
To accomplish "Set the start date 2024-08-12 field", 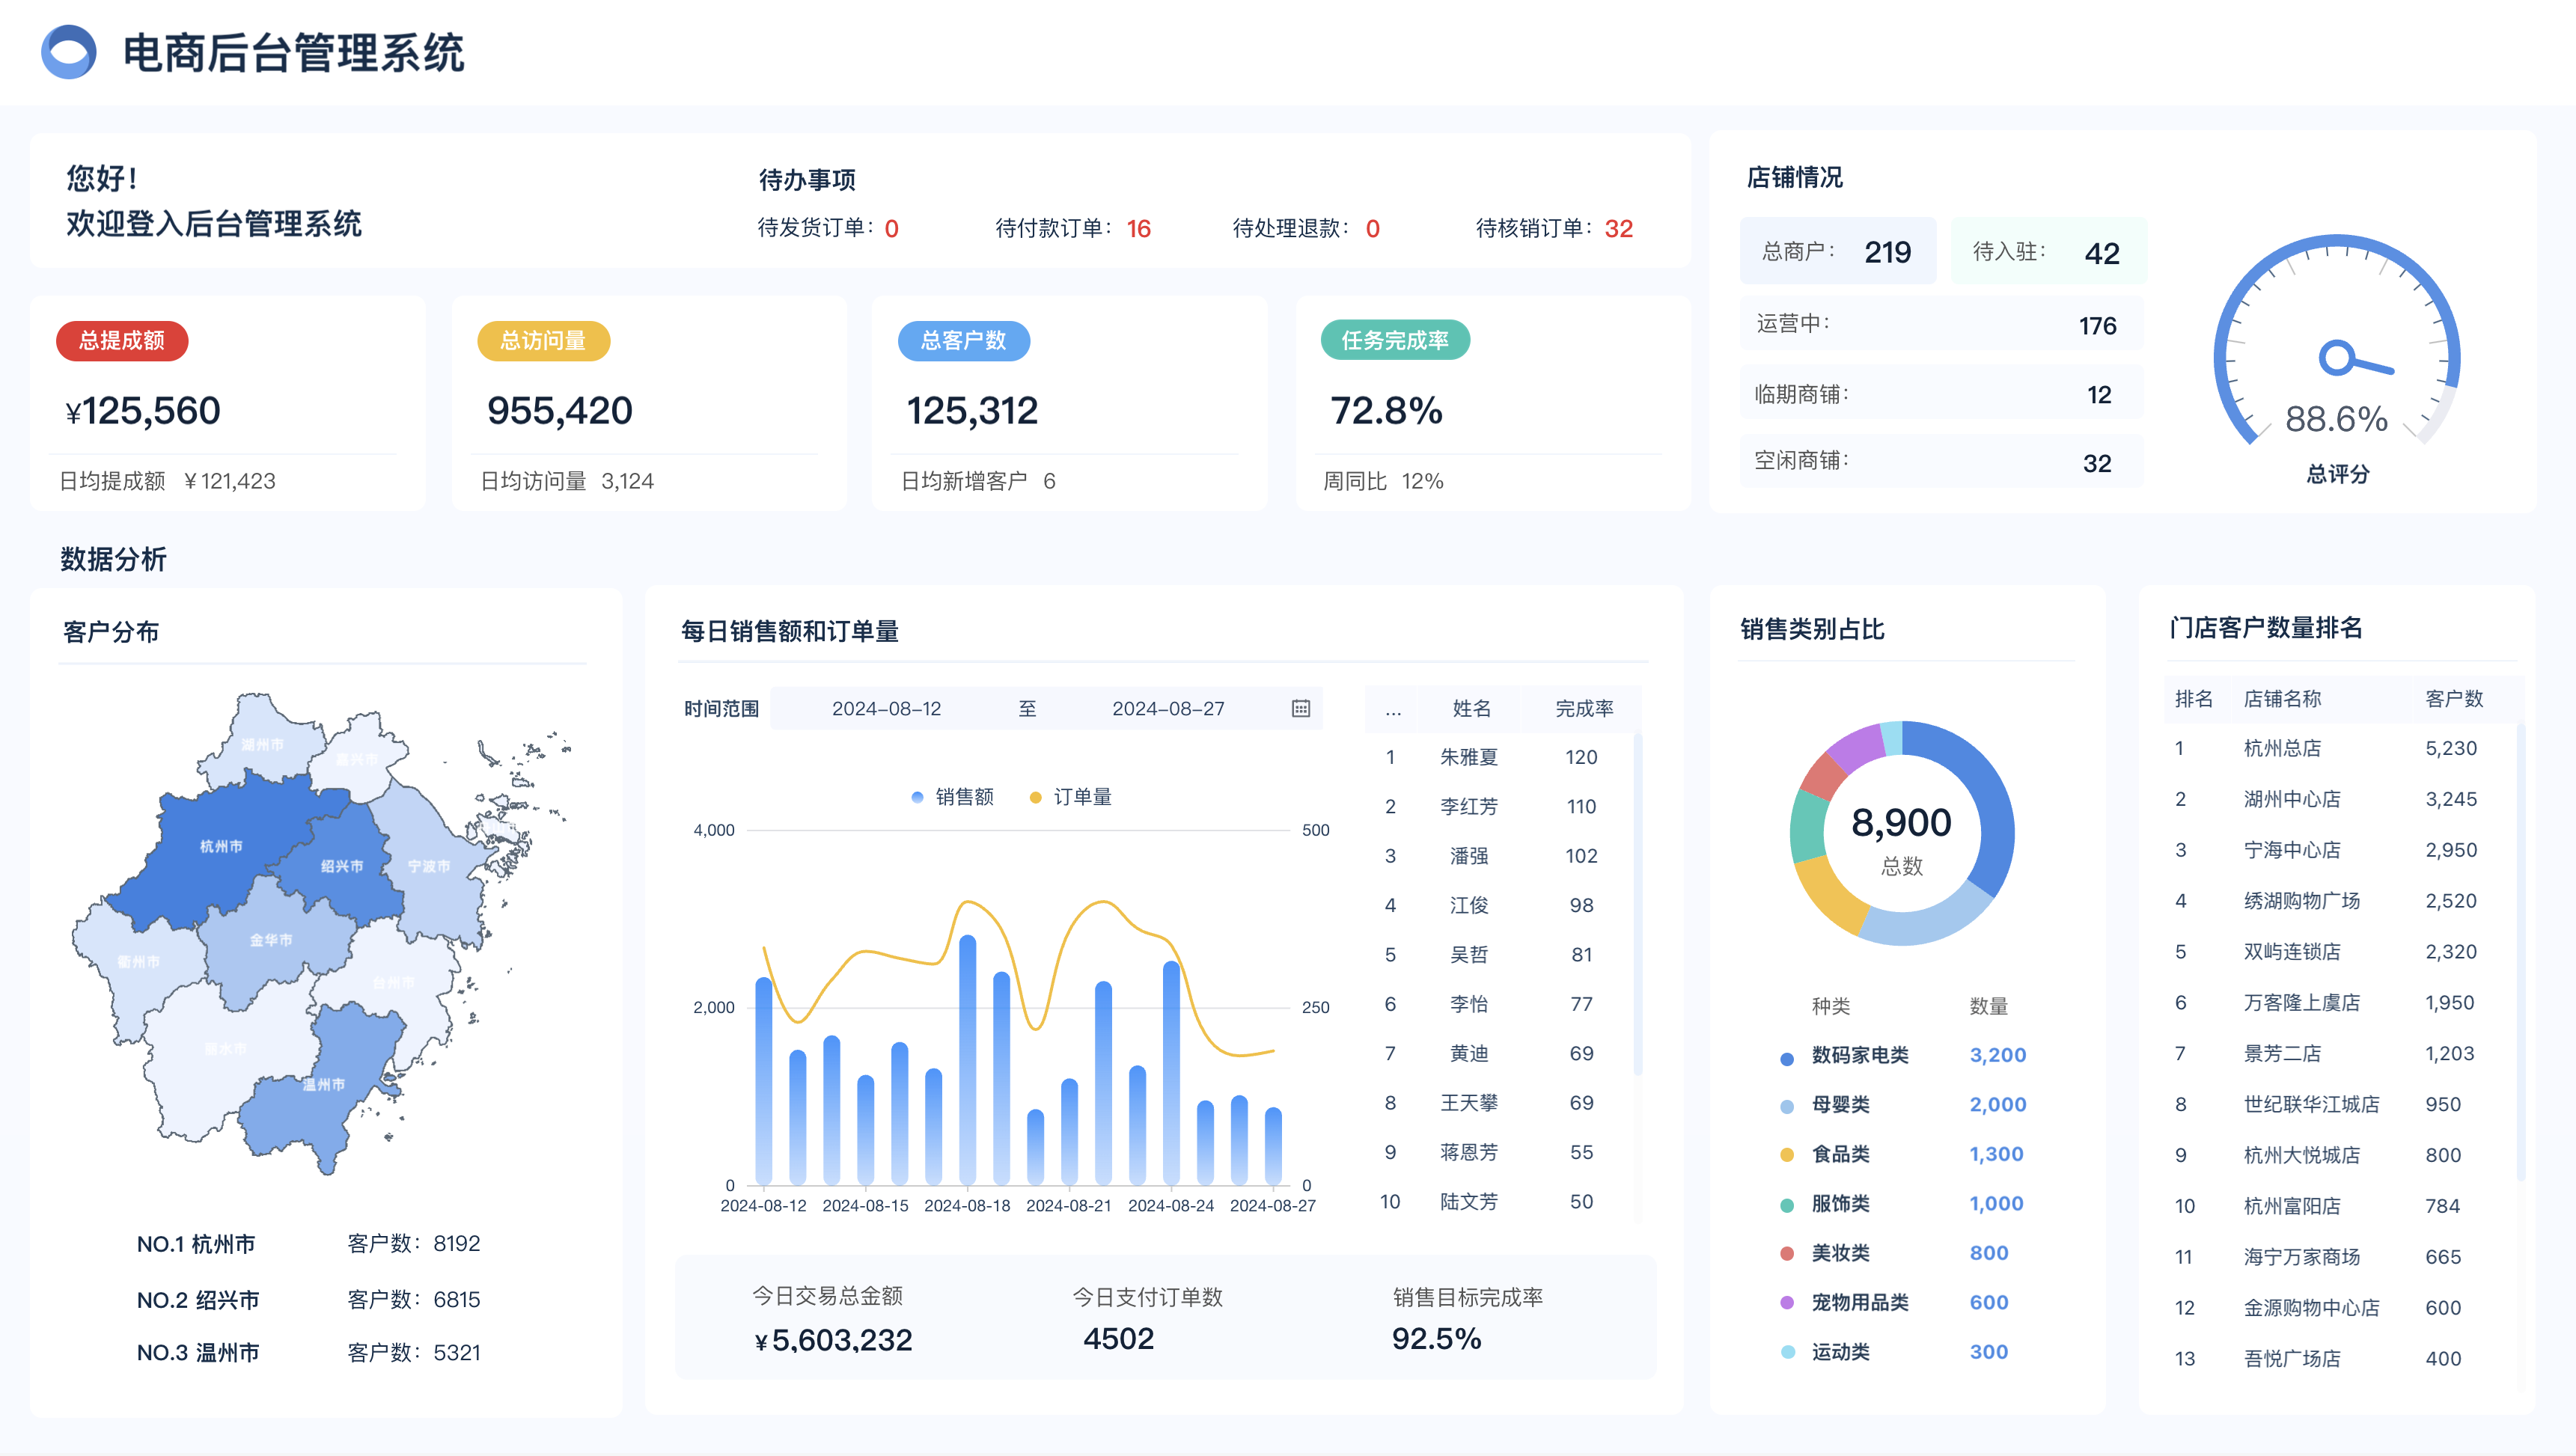I will coord(886,708).
